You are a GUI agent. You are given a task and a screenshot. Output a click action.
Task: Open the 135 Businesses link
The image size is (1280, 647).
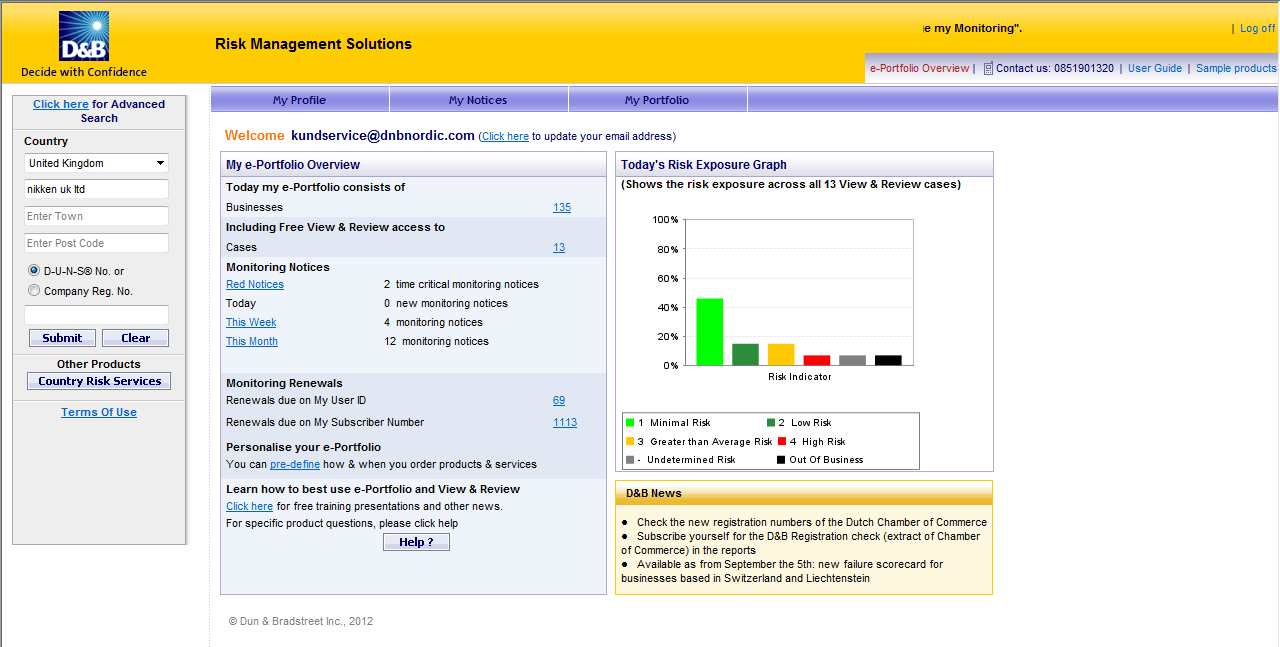point(562,207)
